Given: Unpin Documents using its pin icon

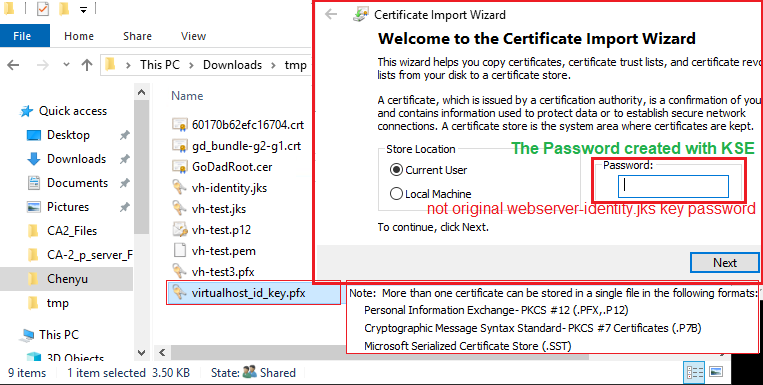Looking at the screenshot, I should [x=125, y=183].
